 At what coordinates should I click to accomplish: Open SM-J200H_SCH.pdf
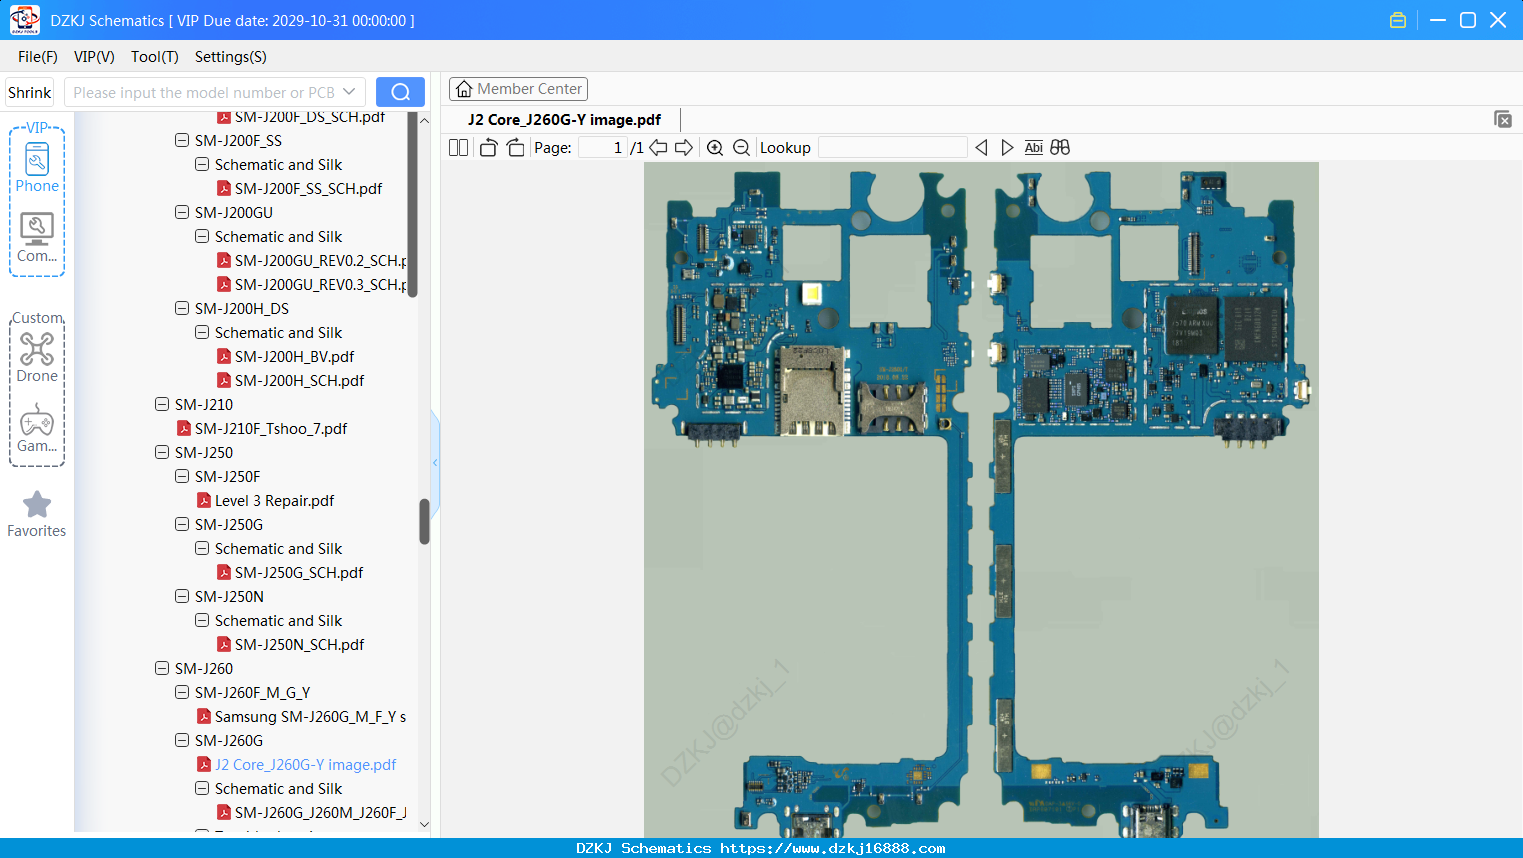pos(291,381)
